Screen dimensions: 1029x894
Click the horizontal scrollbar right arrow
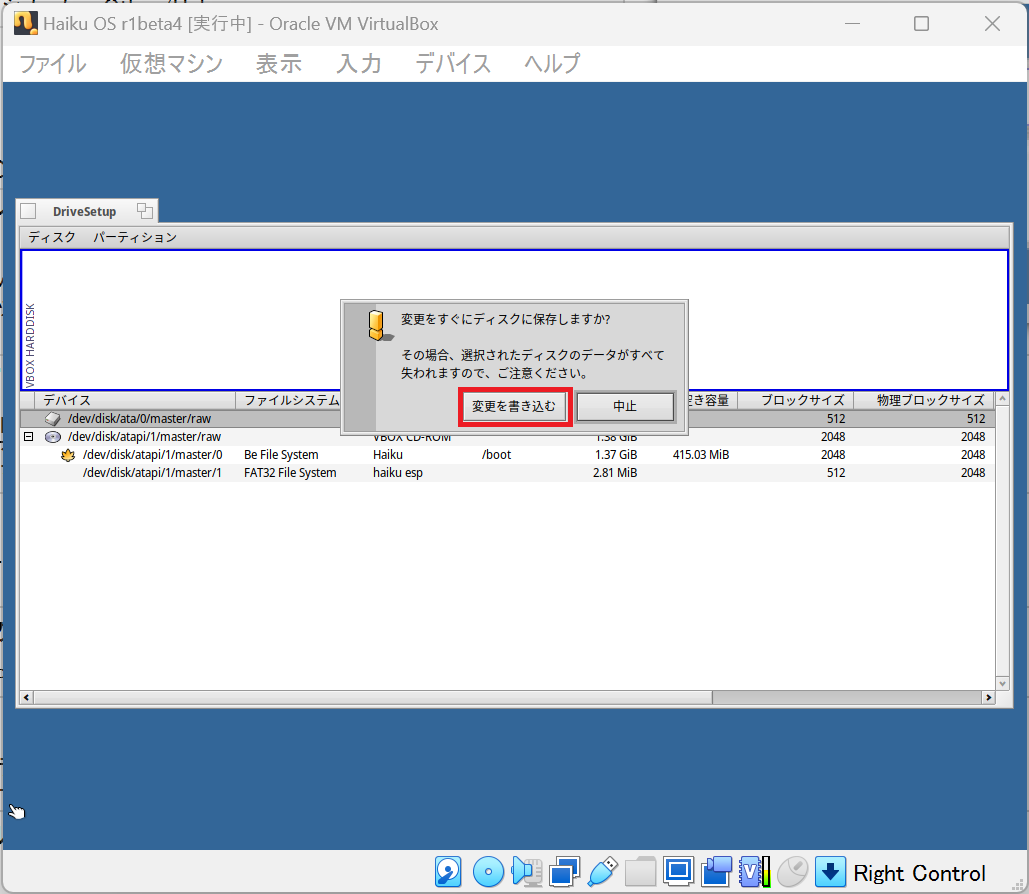pos(988,697)
